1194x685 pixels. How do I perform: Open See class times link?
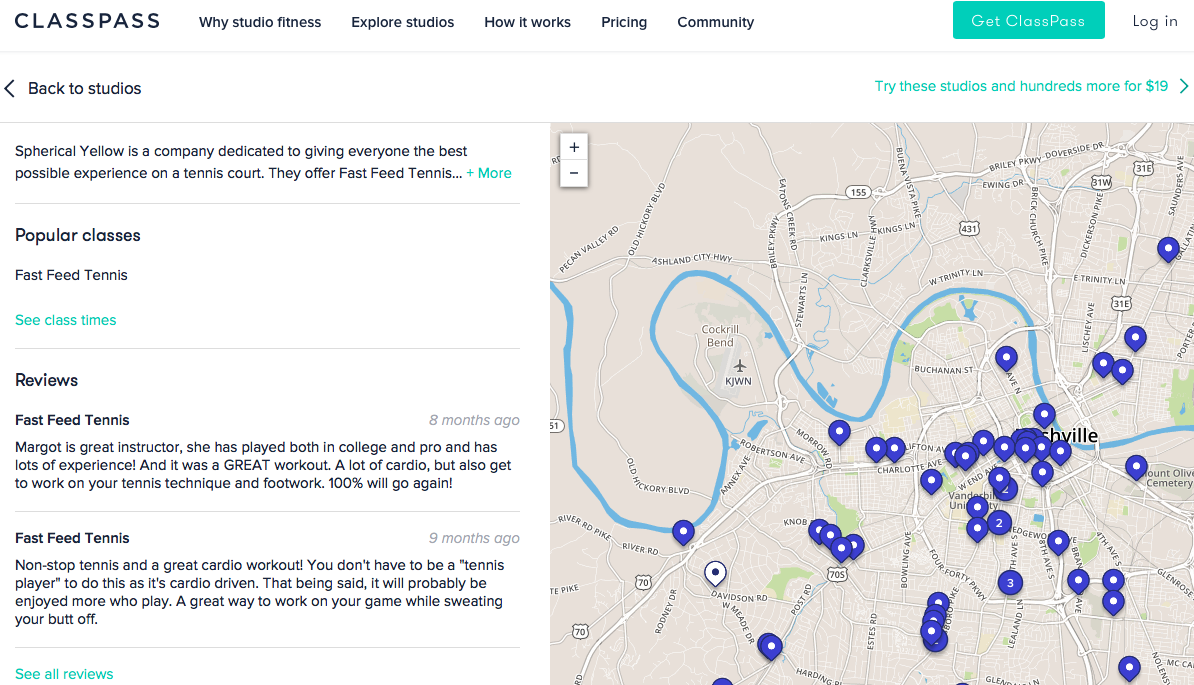click(65, 320)
